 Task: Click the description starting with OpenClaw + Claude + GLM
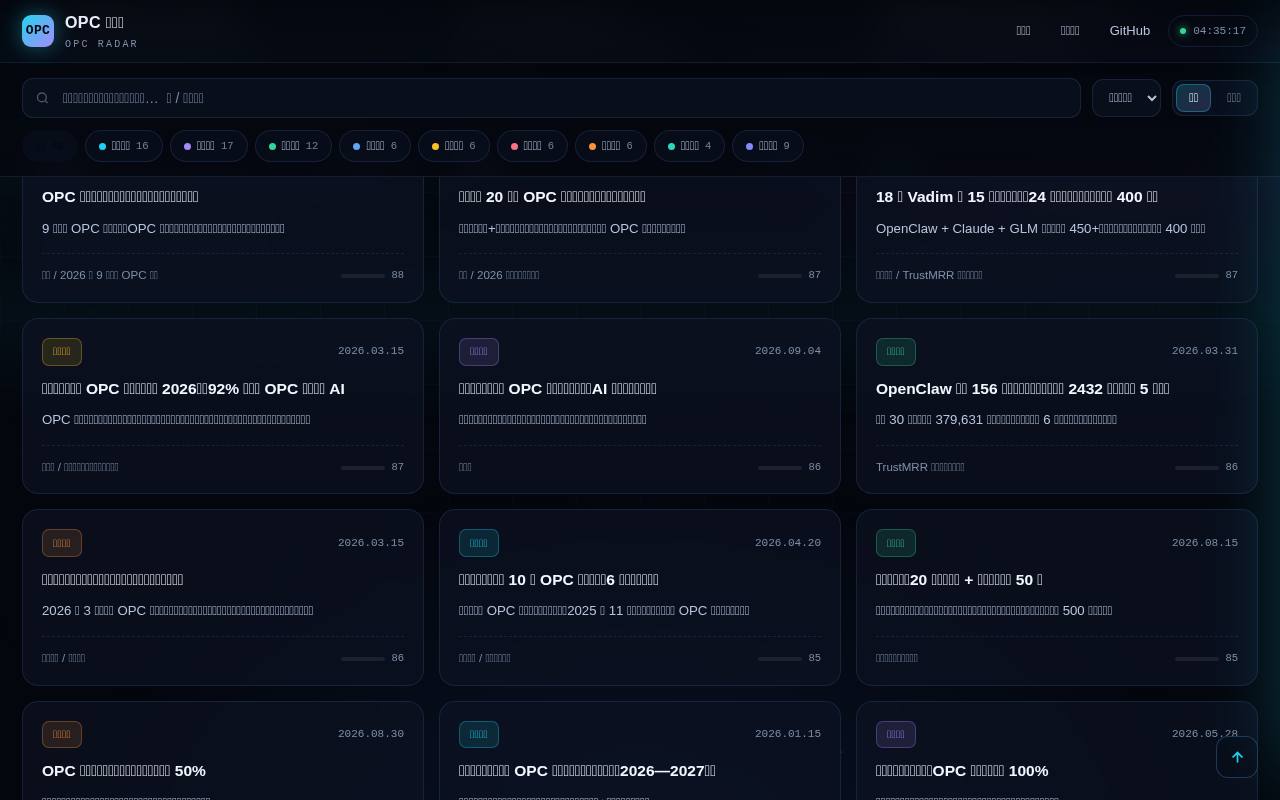1040,229
